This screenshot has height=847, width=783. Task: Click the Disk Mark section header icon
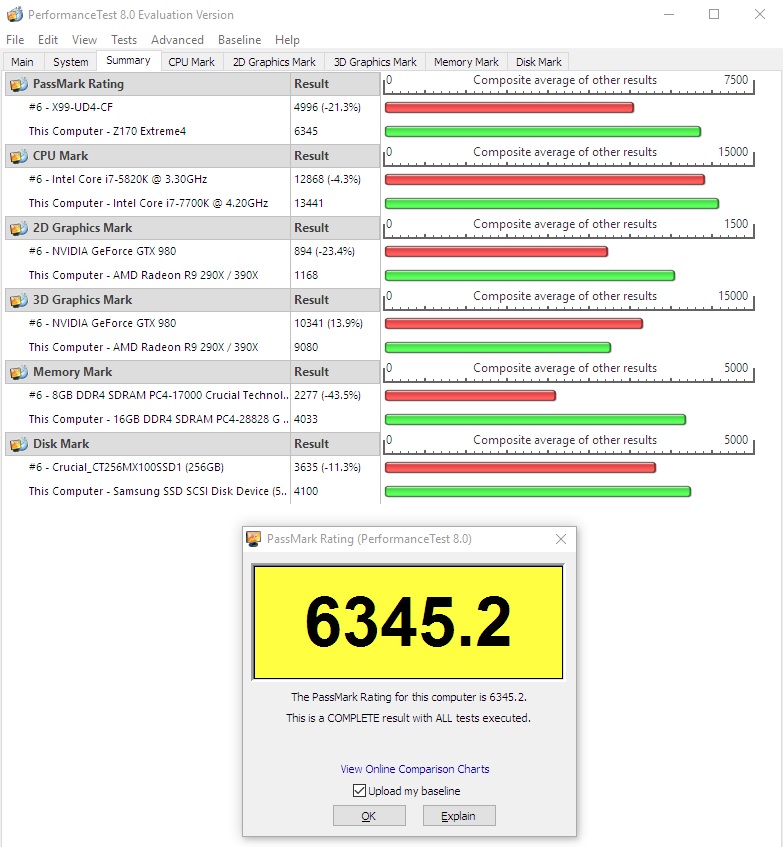pyautogui.click(x=19, y=444)
